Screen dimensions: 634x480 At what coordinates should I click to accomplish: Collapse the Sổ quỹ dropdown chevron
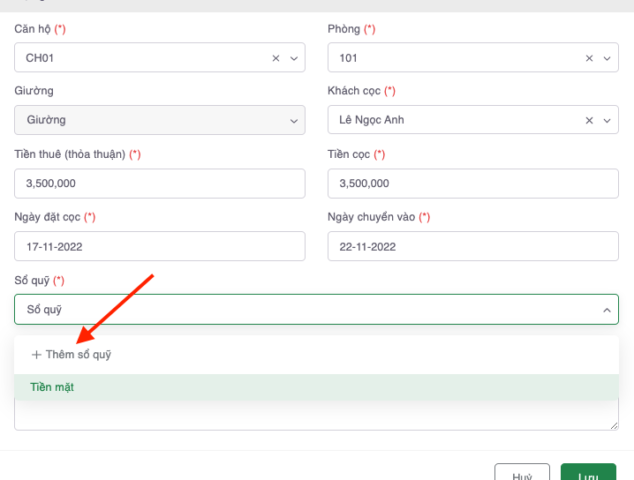click(607, 310)
